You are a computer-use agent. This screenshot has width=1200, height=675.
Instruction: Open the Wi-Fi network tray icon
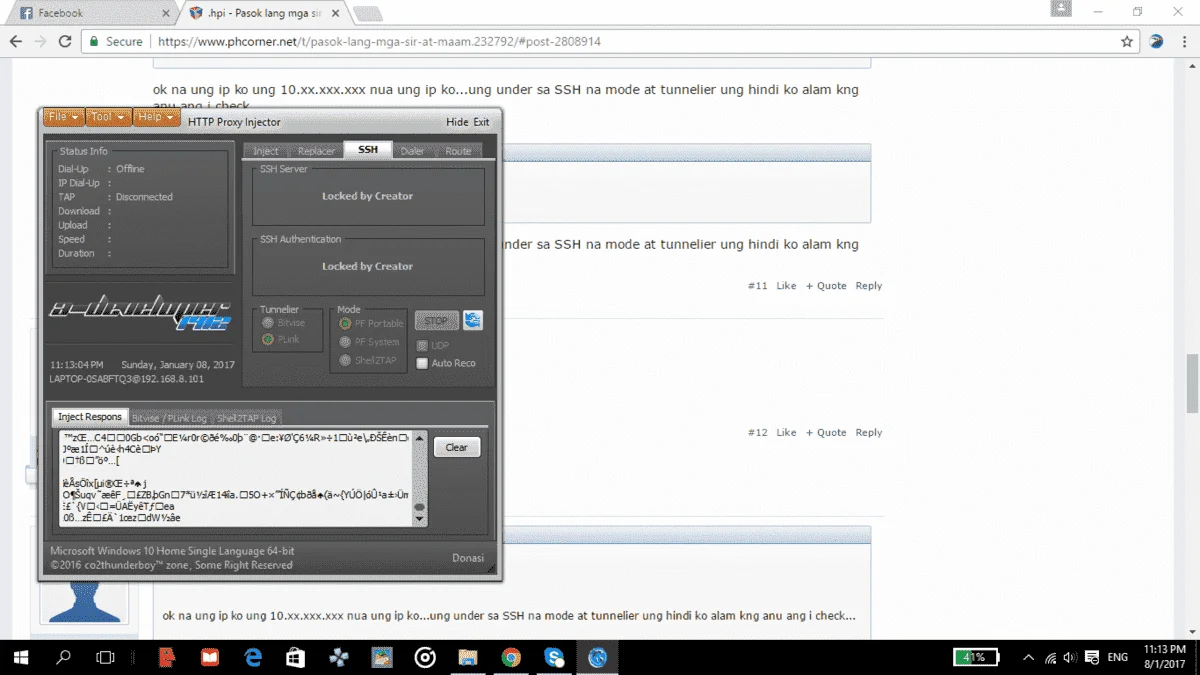point(1050,657)
